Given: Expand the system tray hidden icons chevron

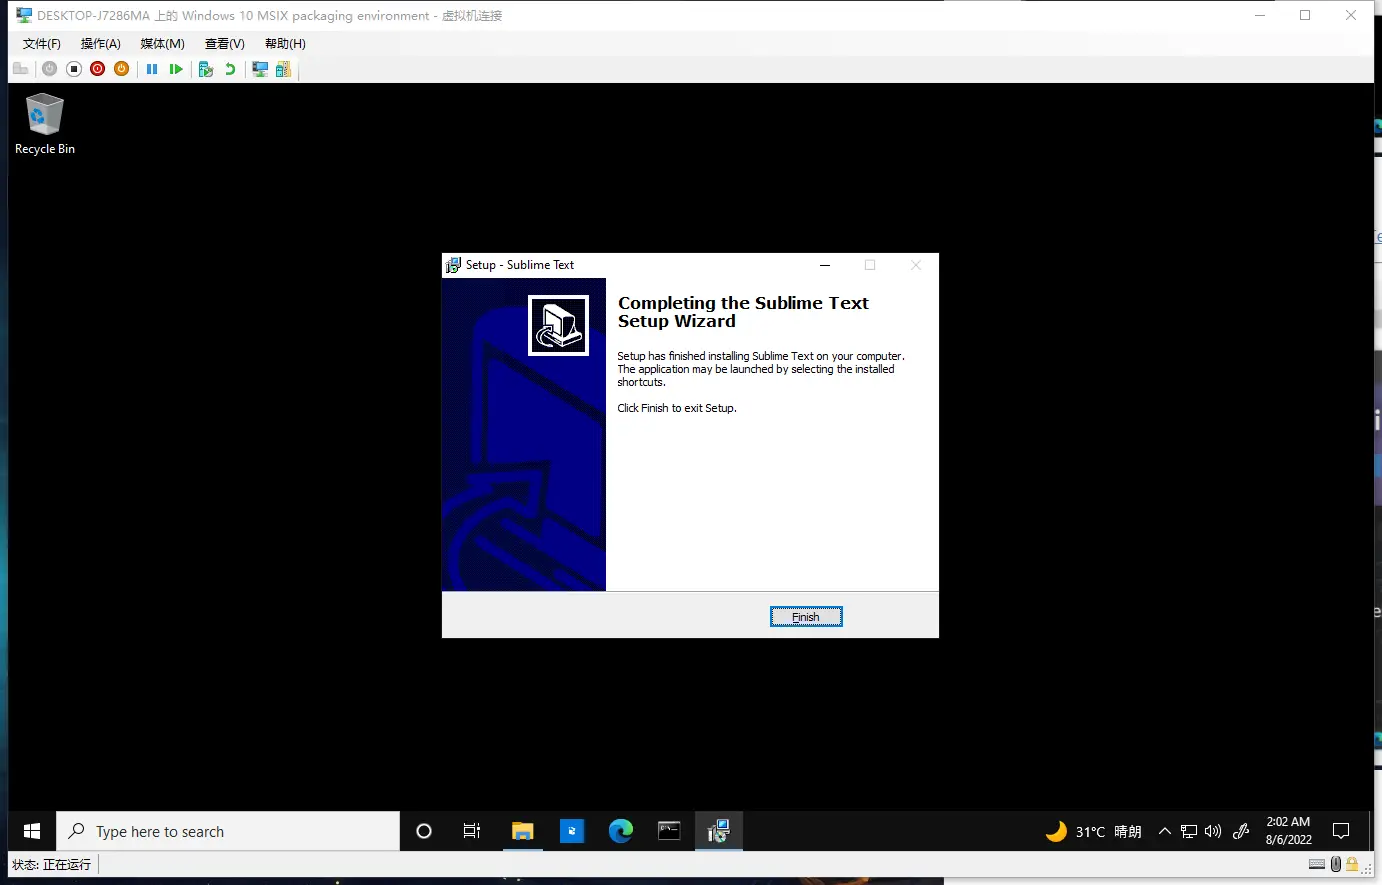Looking at the screenshot, I should pos(1164,831).
